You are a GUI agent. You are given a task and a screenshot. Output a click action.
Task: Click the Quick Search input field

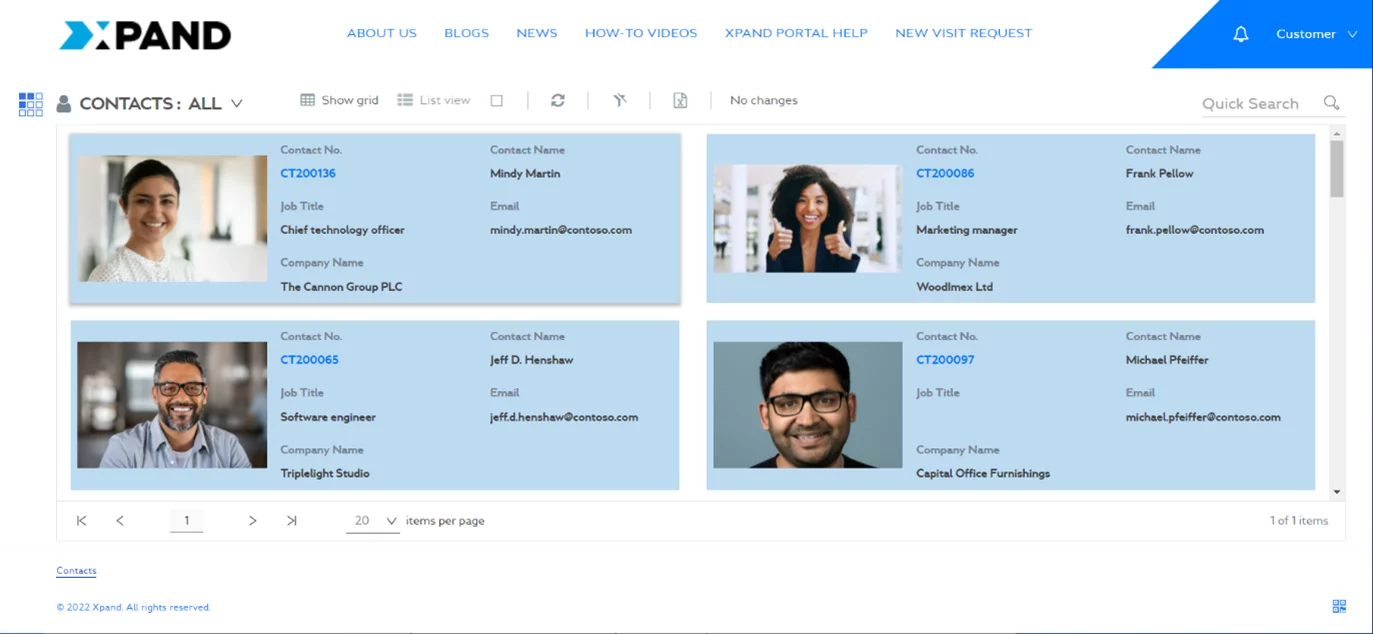[1258, 104]
